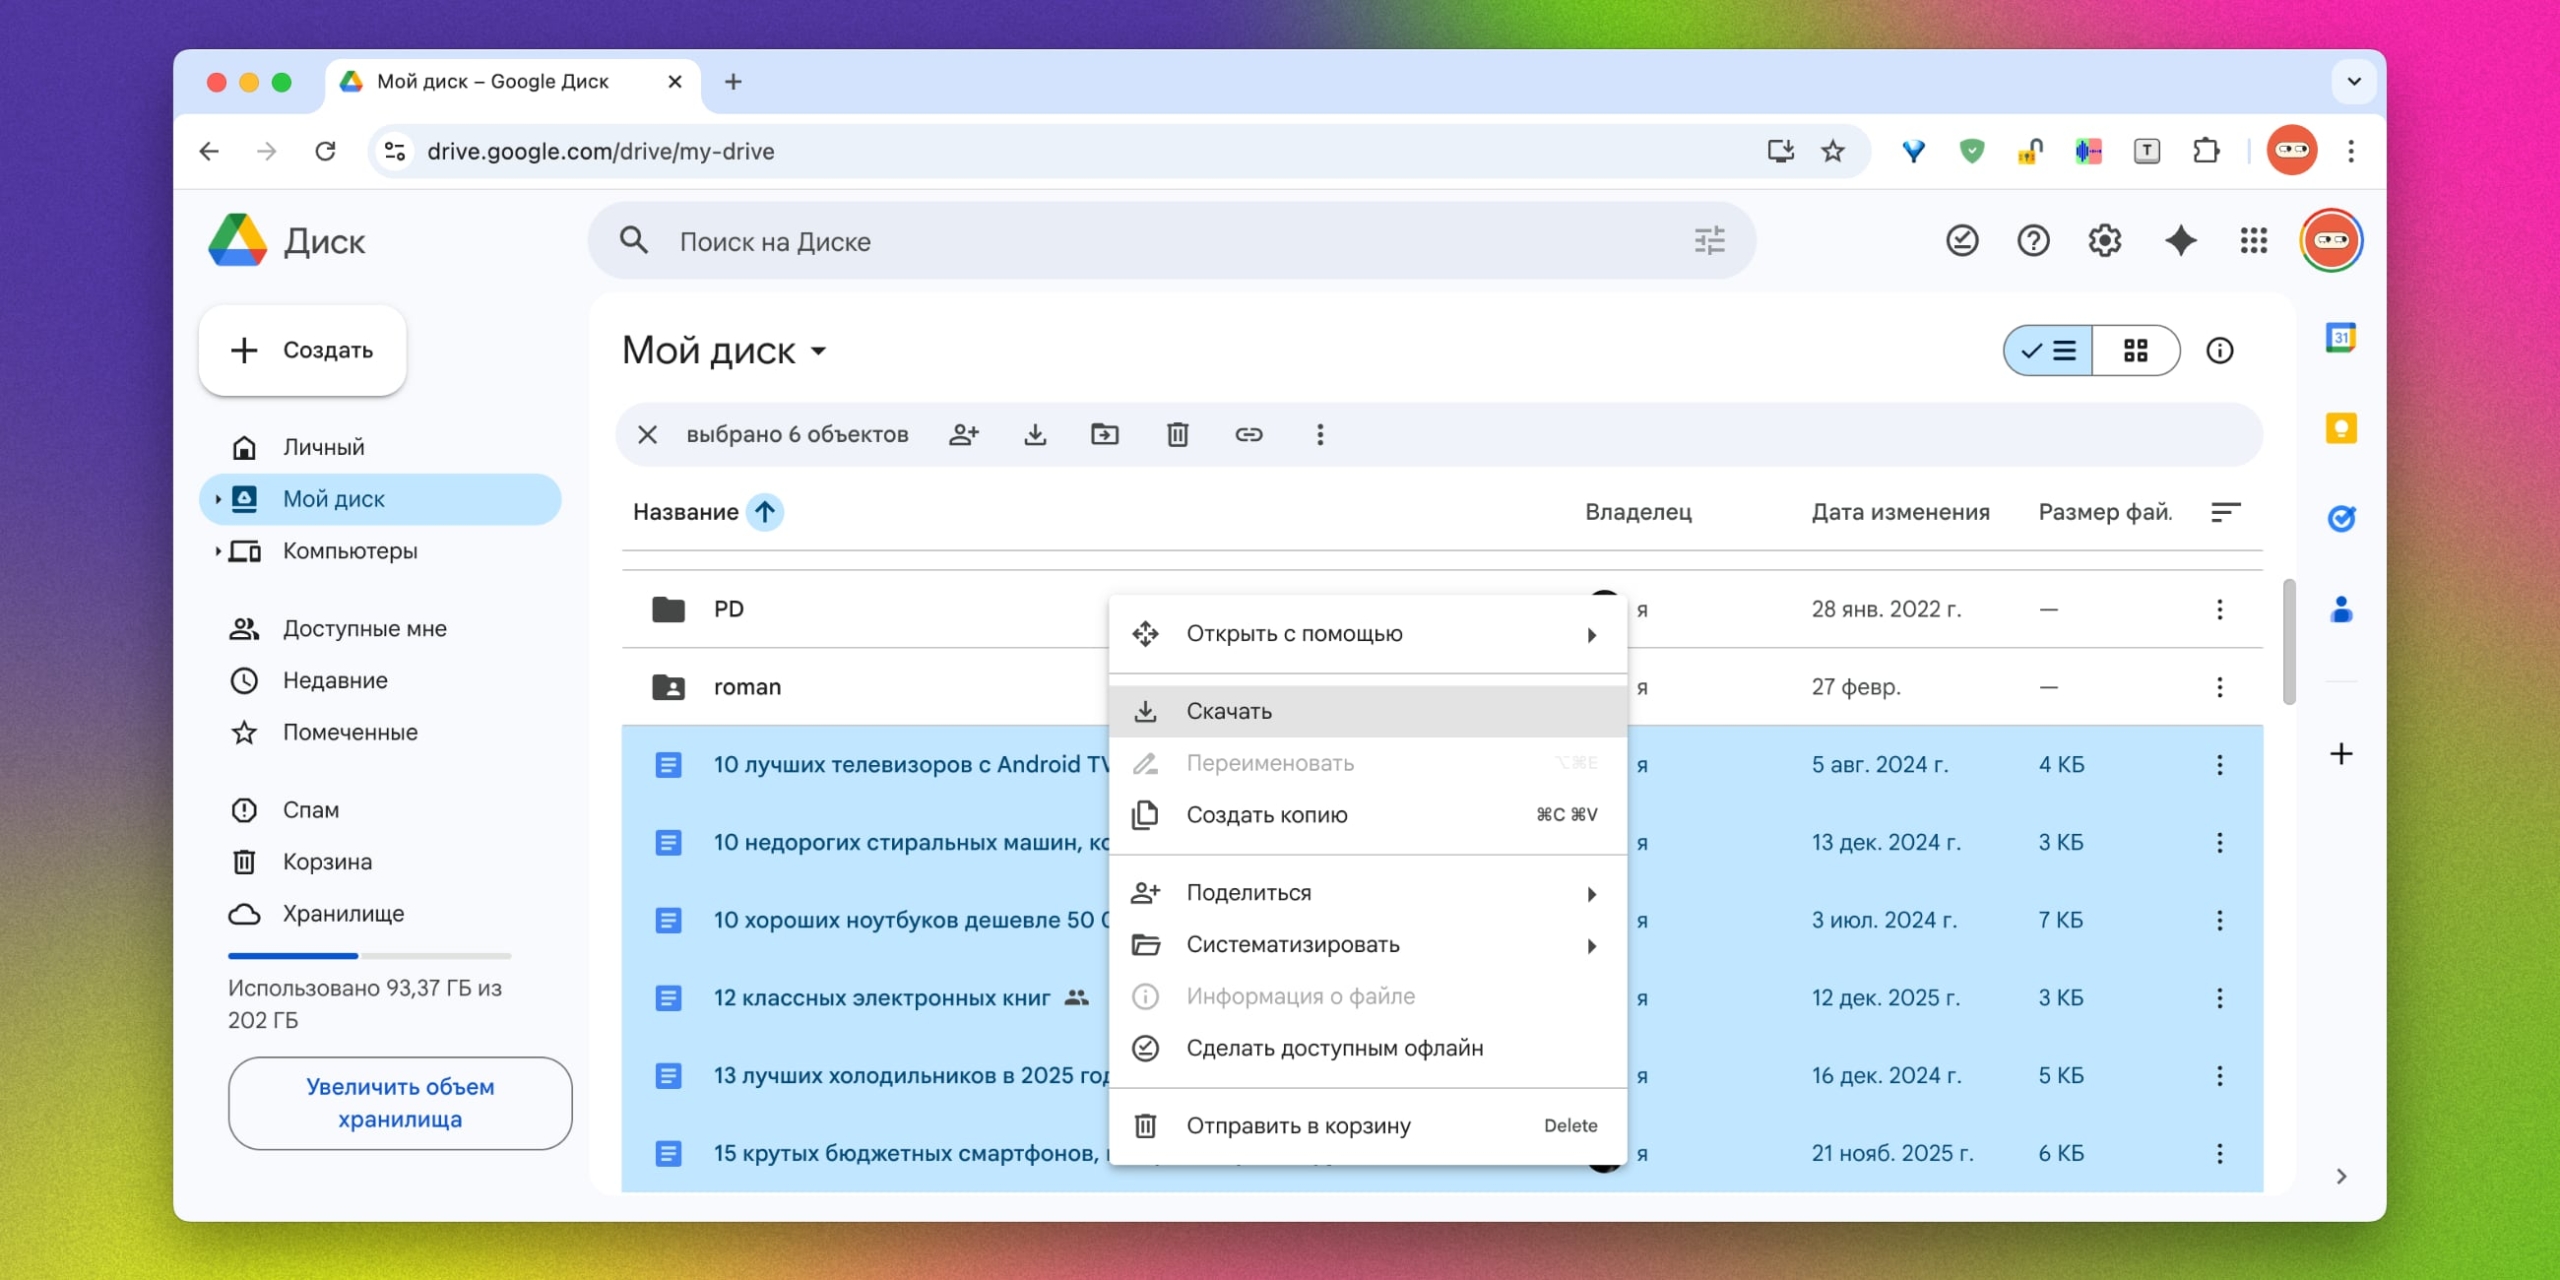Click Увеличить объем хранилища
The width and height of the screenshot is (2560, 1280).
tap(399, 1102)
